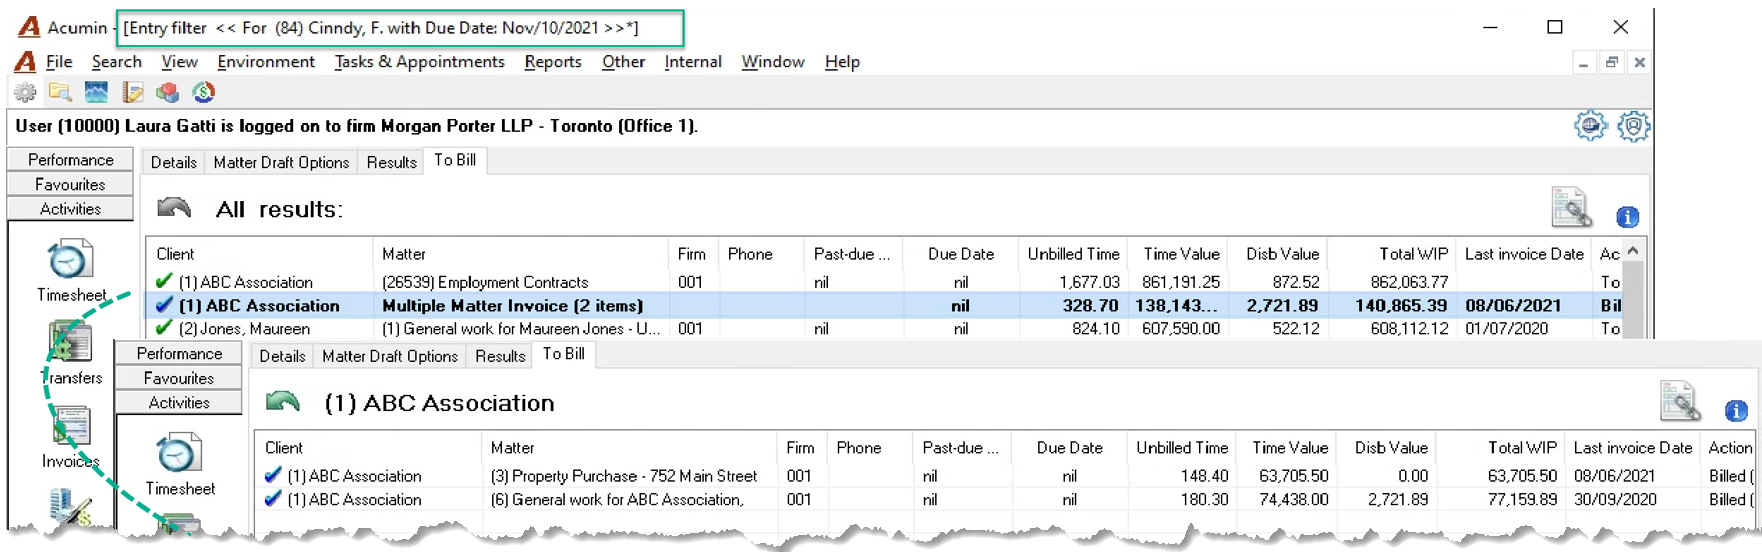
Task: Click the green back arrow beside (1) ABC Association
Action: [283, 402]
